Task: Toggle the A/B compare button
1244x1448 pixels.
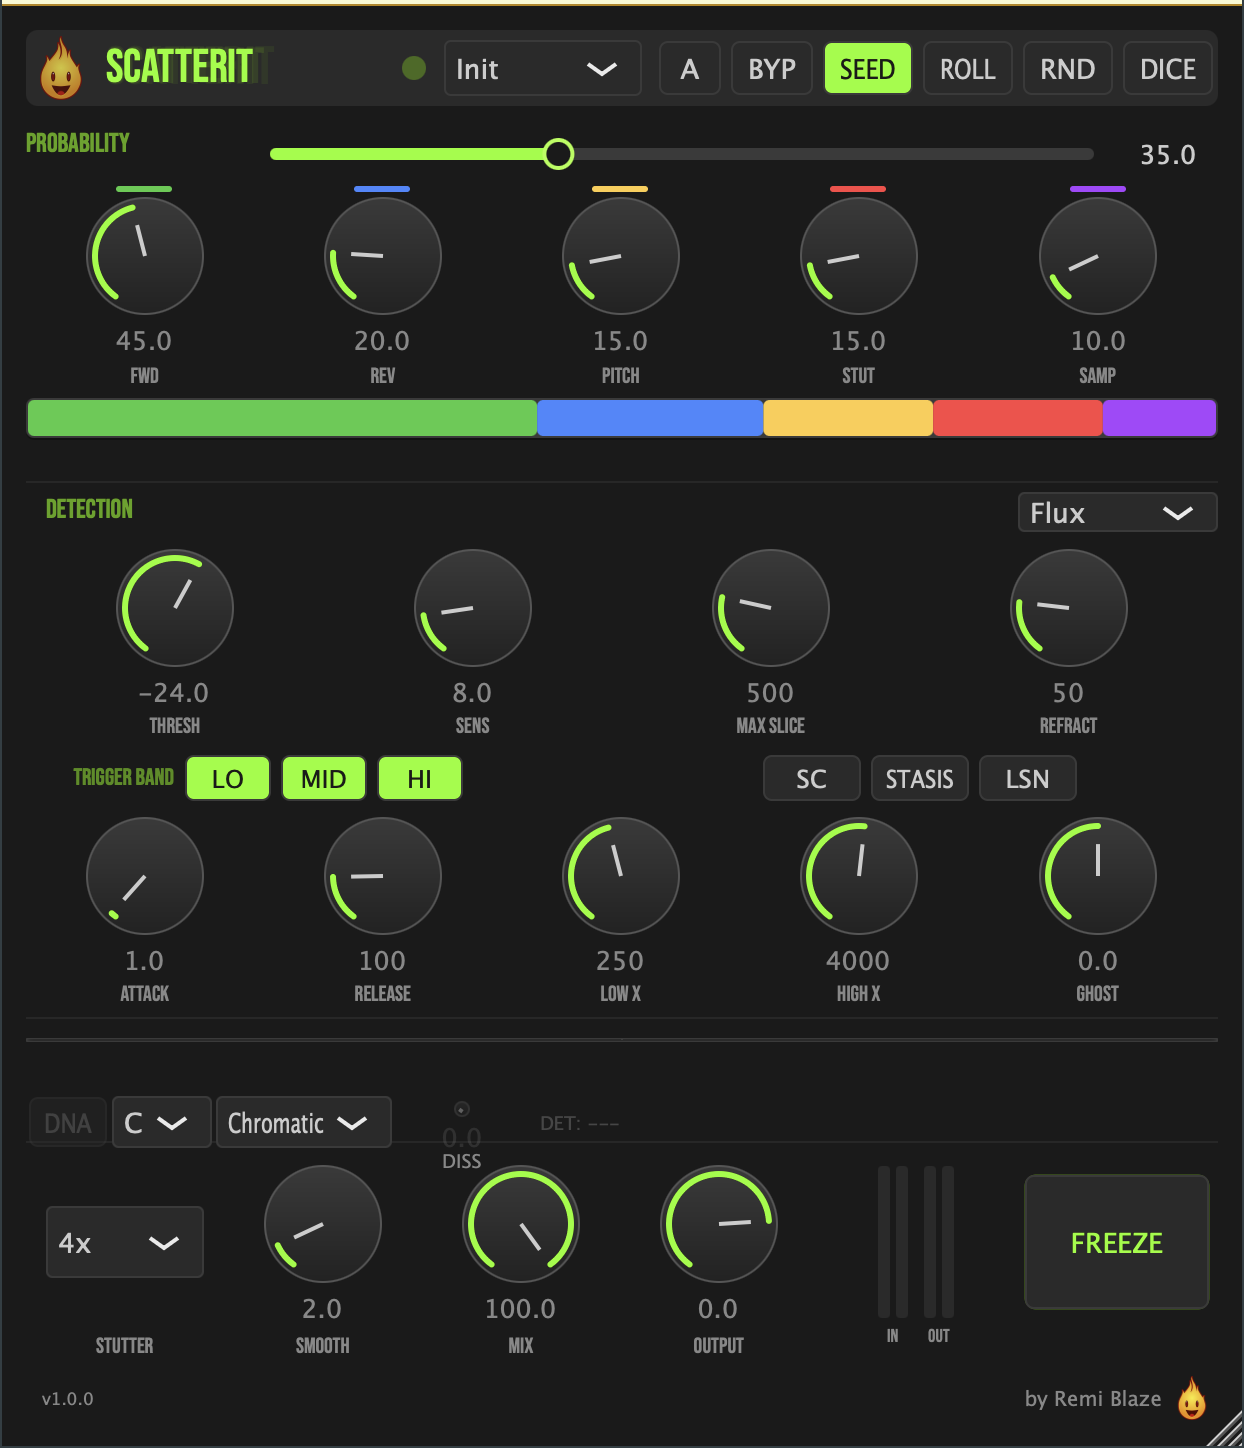Action: tap(690, 68)
